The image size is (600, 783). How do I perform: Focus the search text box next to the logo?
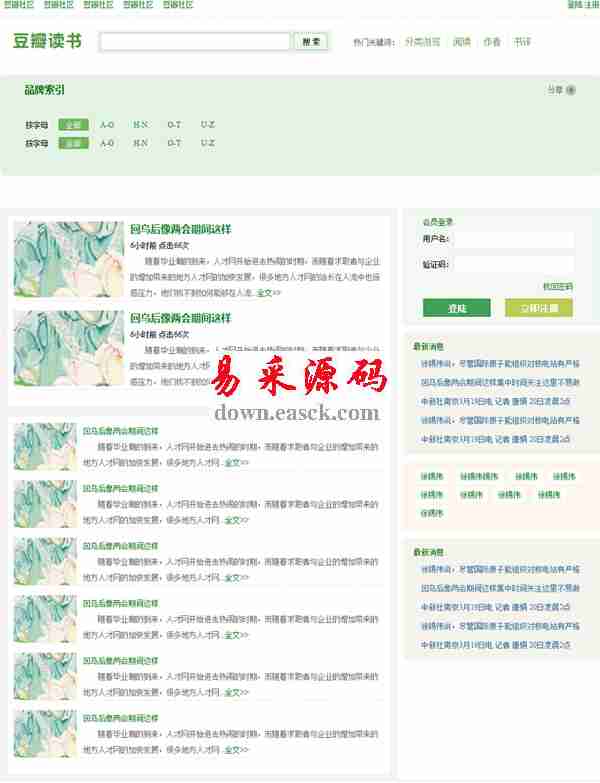tap(195, 42)
